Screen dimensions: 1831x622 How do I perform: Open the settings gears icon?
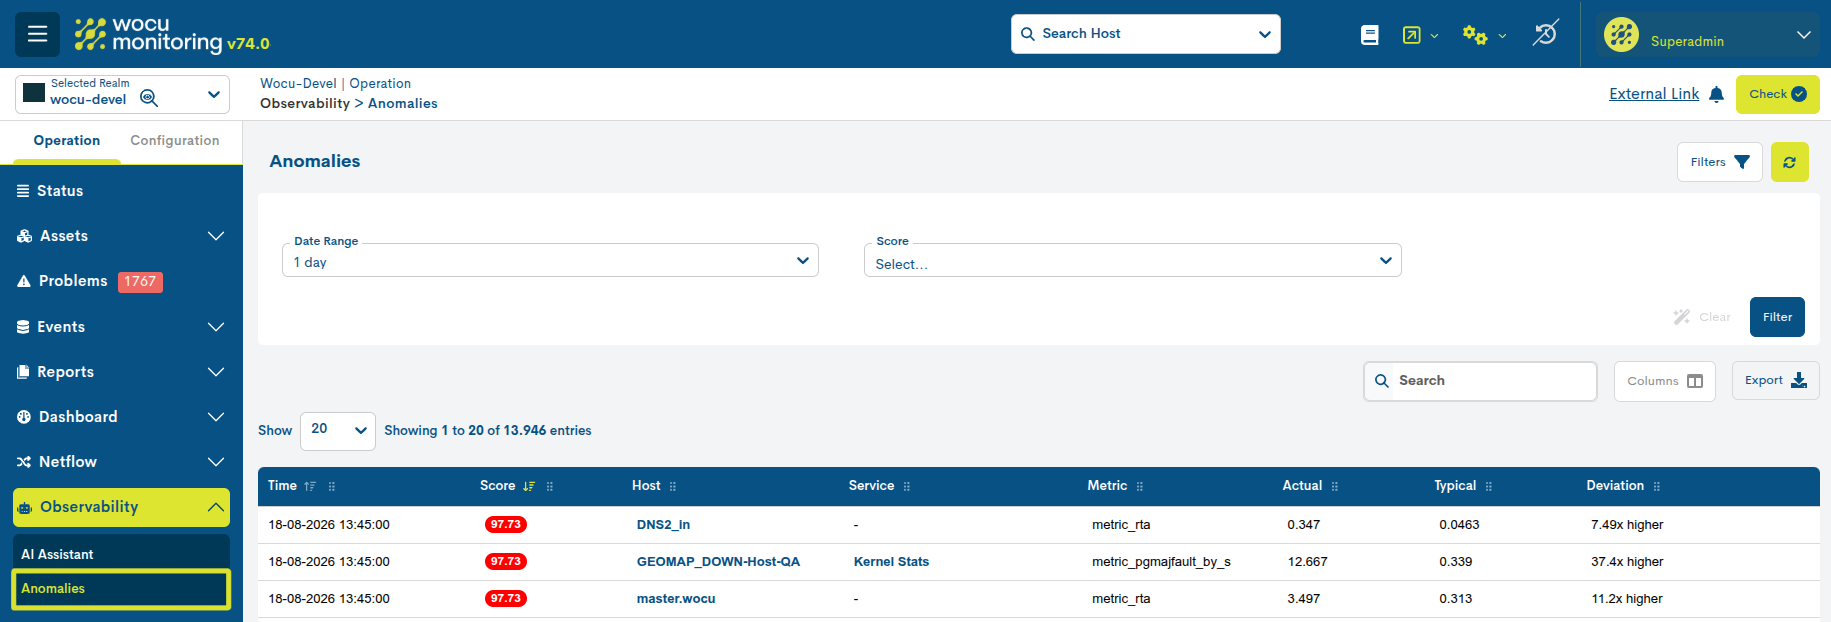pos(1474,35)
